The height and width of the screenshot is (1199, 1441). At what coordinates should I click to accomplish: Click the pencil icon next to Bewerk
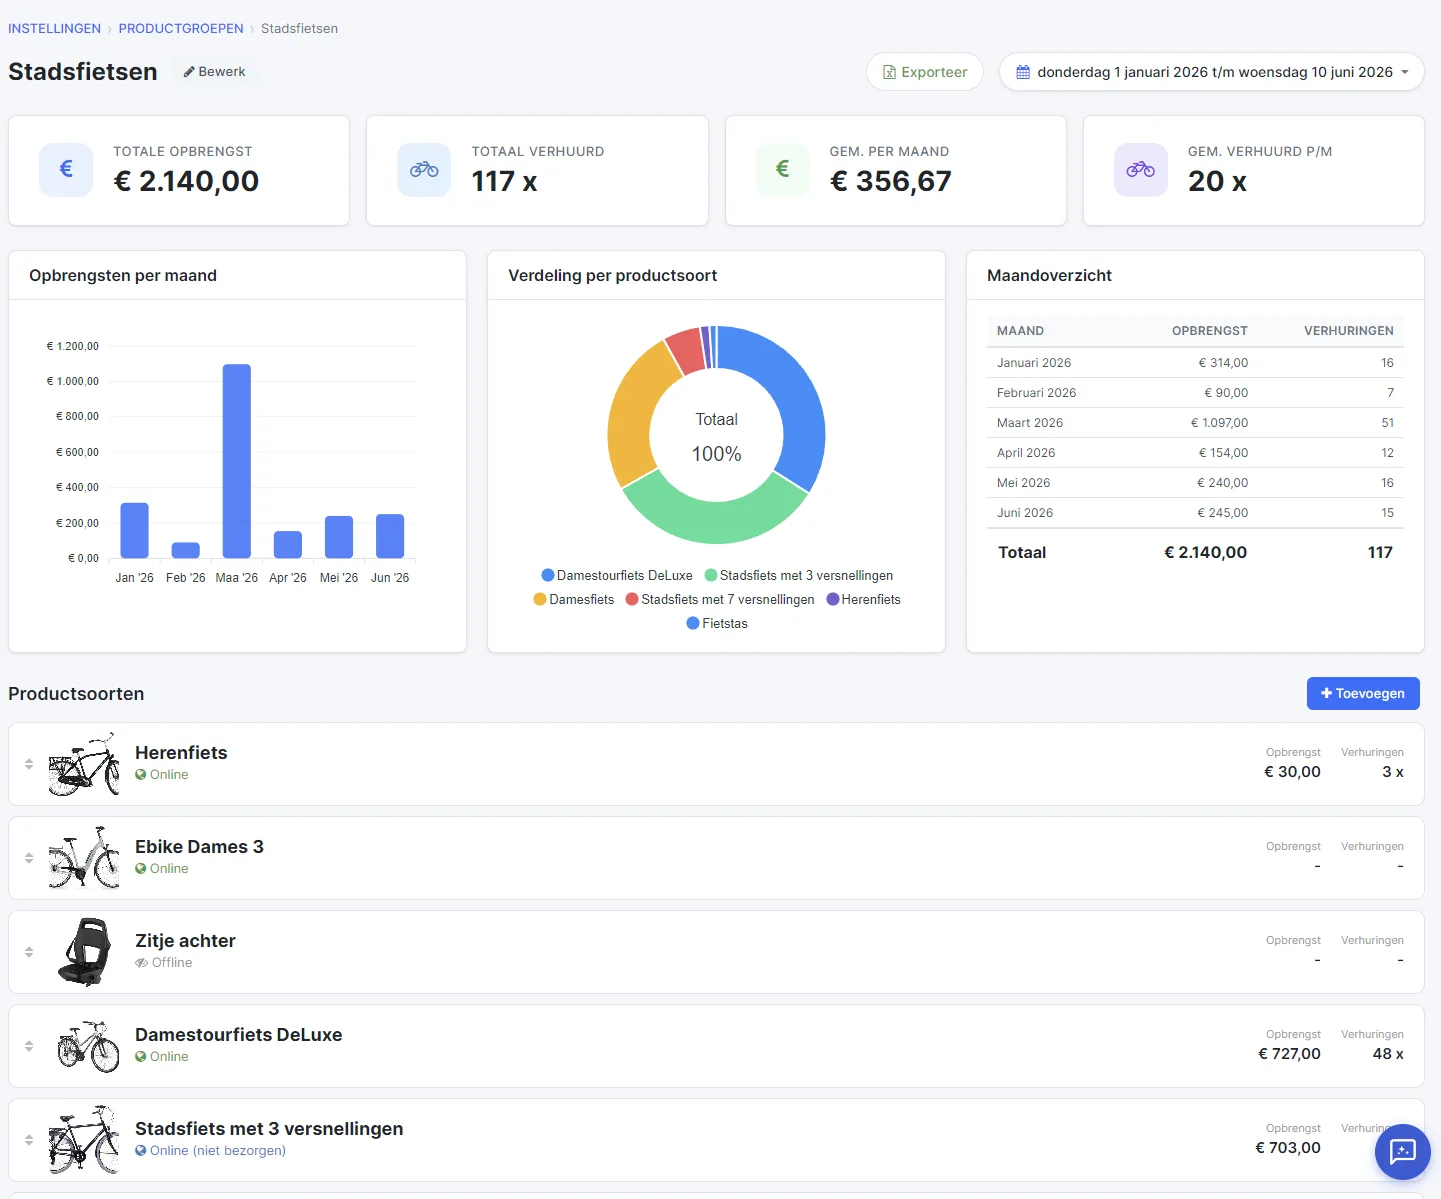click(189, 72)
